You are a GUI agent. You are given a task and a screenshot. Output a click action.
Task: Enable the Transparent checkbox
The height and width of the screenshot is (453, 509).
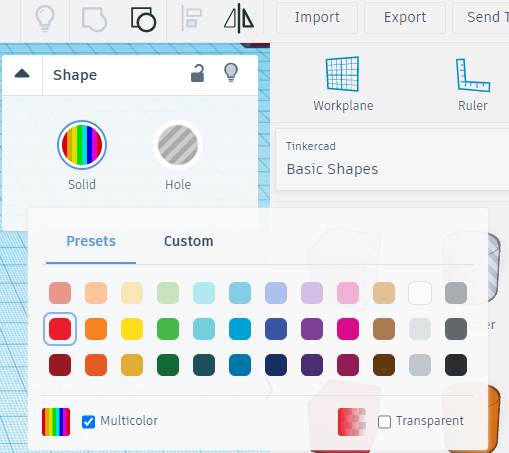tap(384, 422)
